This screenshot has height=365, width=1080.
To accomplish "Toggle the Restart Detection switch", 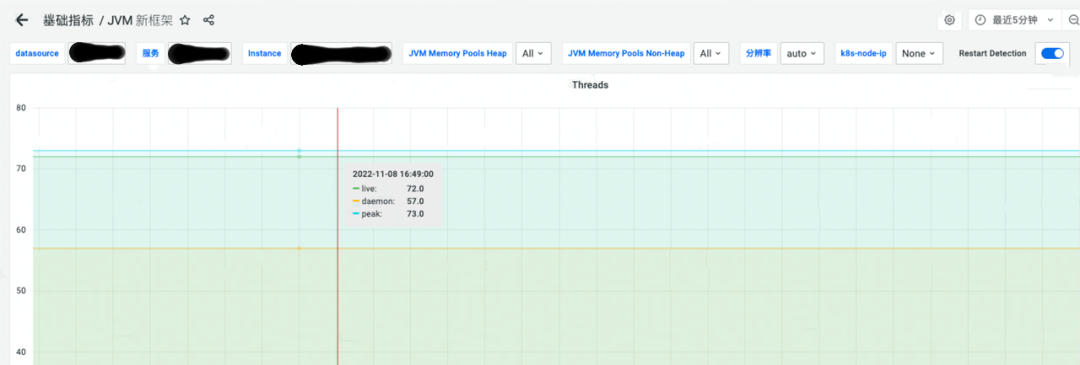I will (x=1052, y=53).
